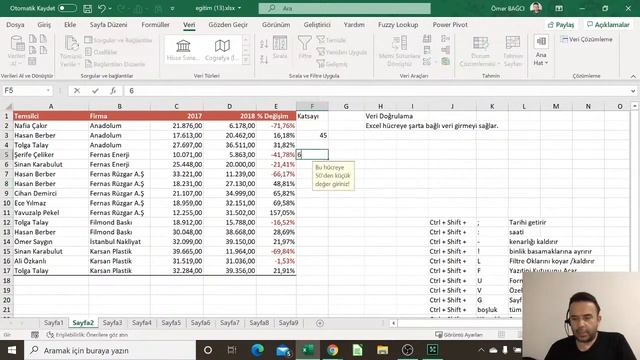Toggle the Otomatik Kaydet switch

click(67, 8)
